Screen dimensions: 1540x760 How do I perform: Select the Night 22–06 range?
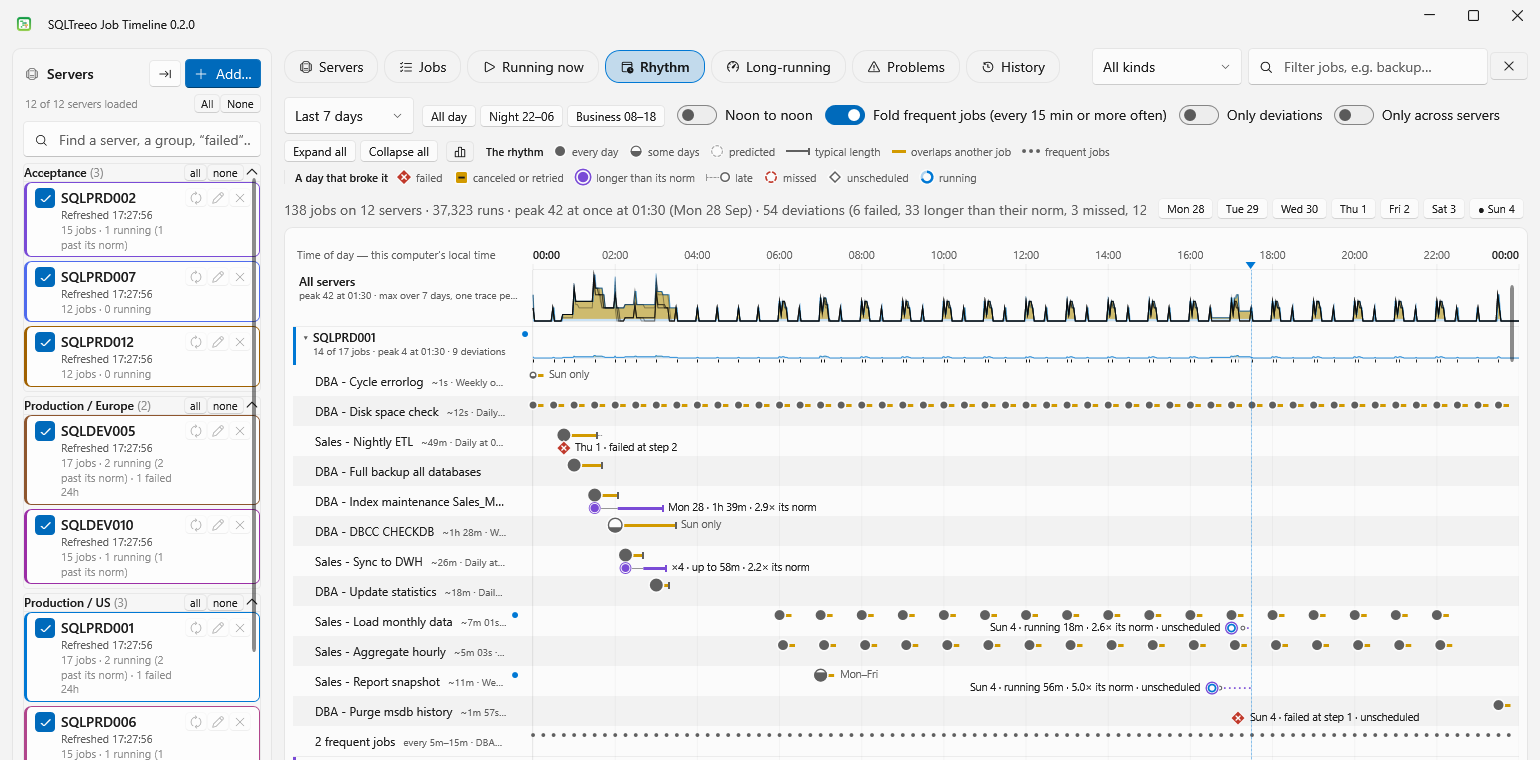click(521, 116)
